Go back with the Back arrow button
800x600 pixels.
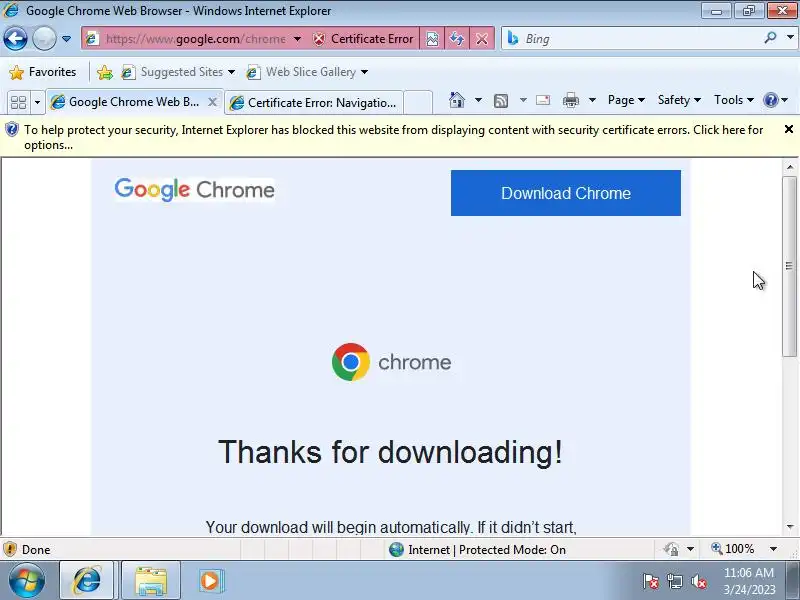15,39
